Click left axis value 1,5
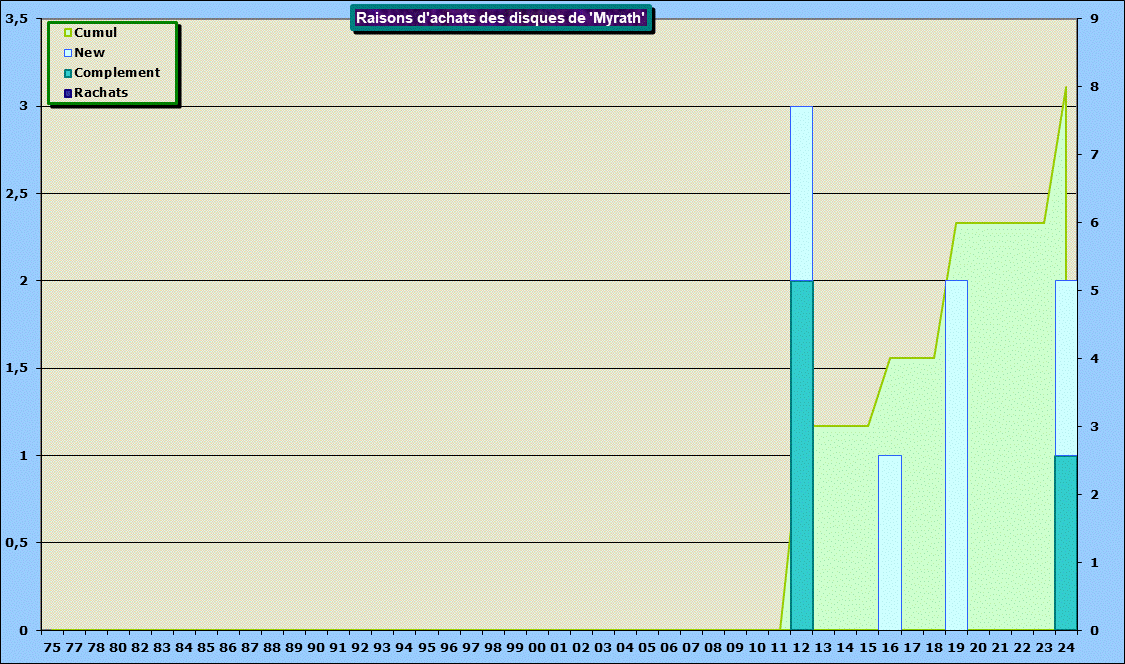Screen dimensions: 1125x664 click(x=17, y=368)
